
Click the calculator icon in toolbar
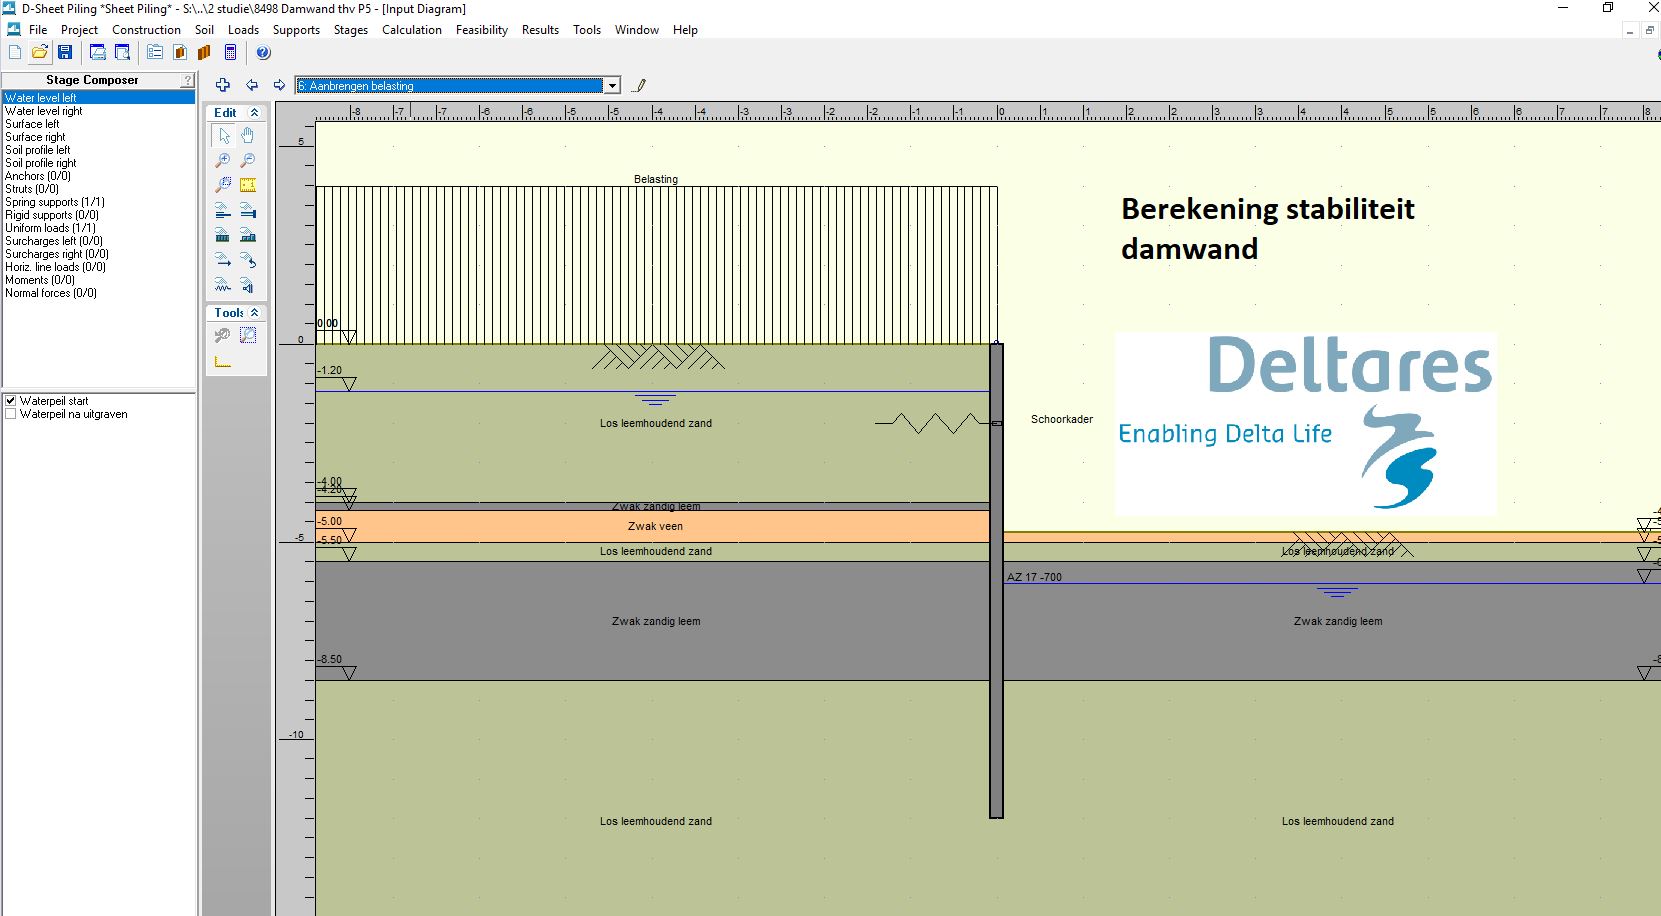230,53
